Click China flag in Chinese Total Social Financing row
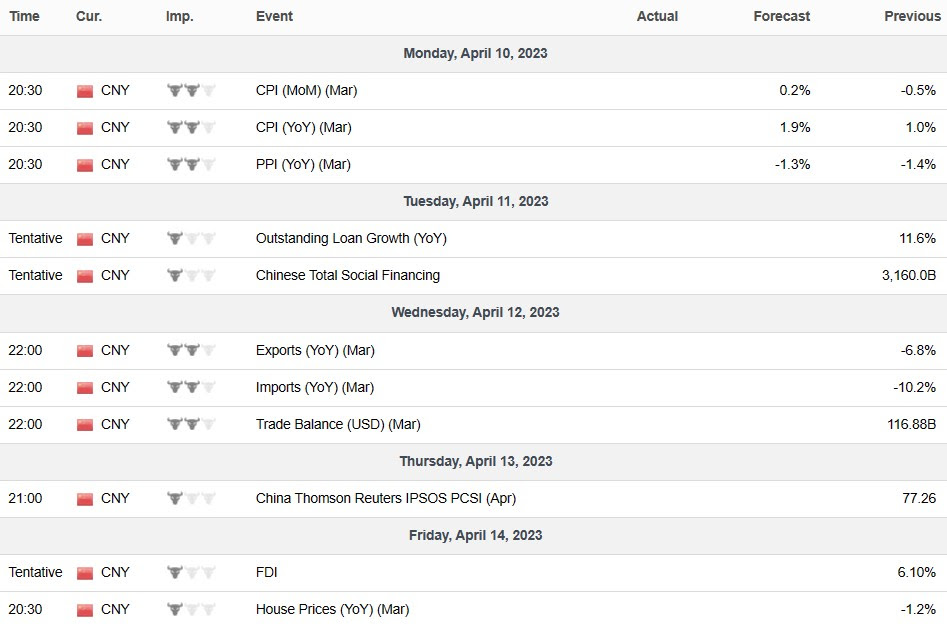Image resolution: width=947 pixels, height=626 pixels. [85, 276]
